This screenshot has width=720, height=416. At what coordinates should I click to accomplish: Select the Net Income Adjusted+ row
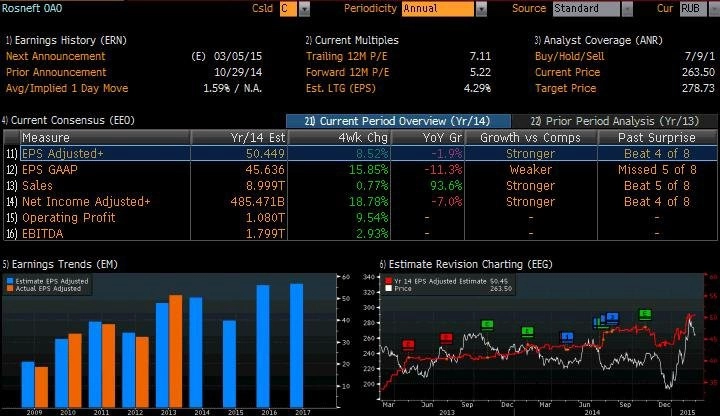tap(360, 202)
